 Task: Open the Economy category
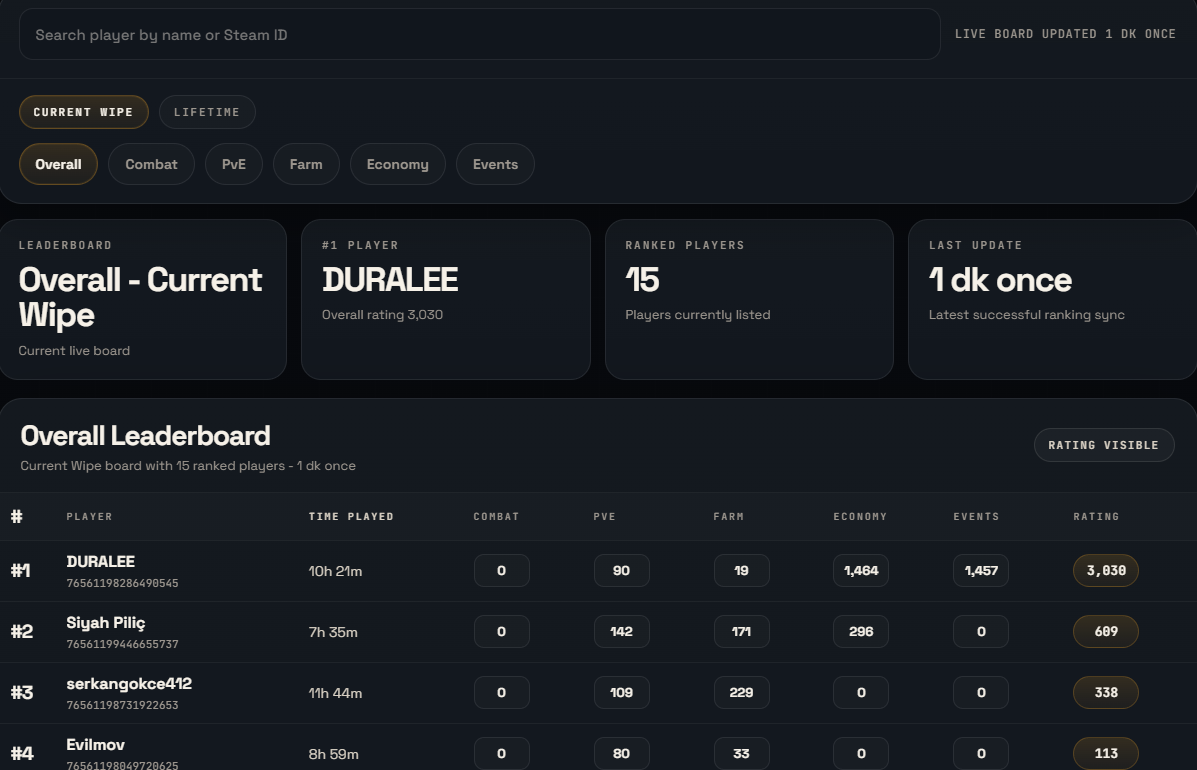coord(397,164)
